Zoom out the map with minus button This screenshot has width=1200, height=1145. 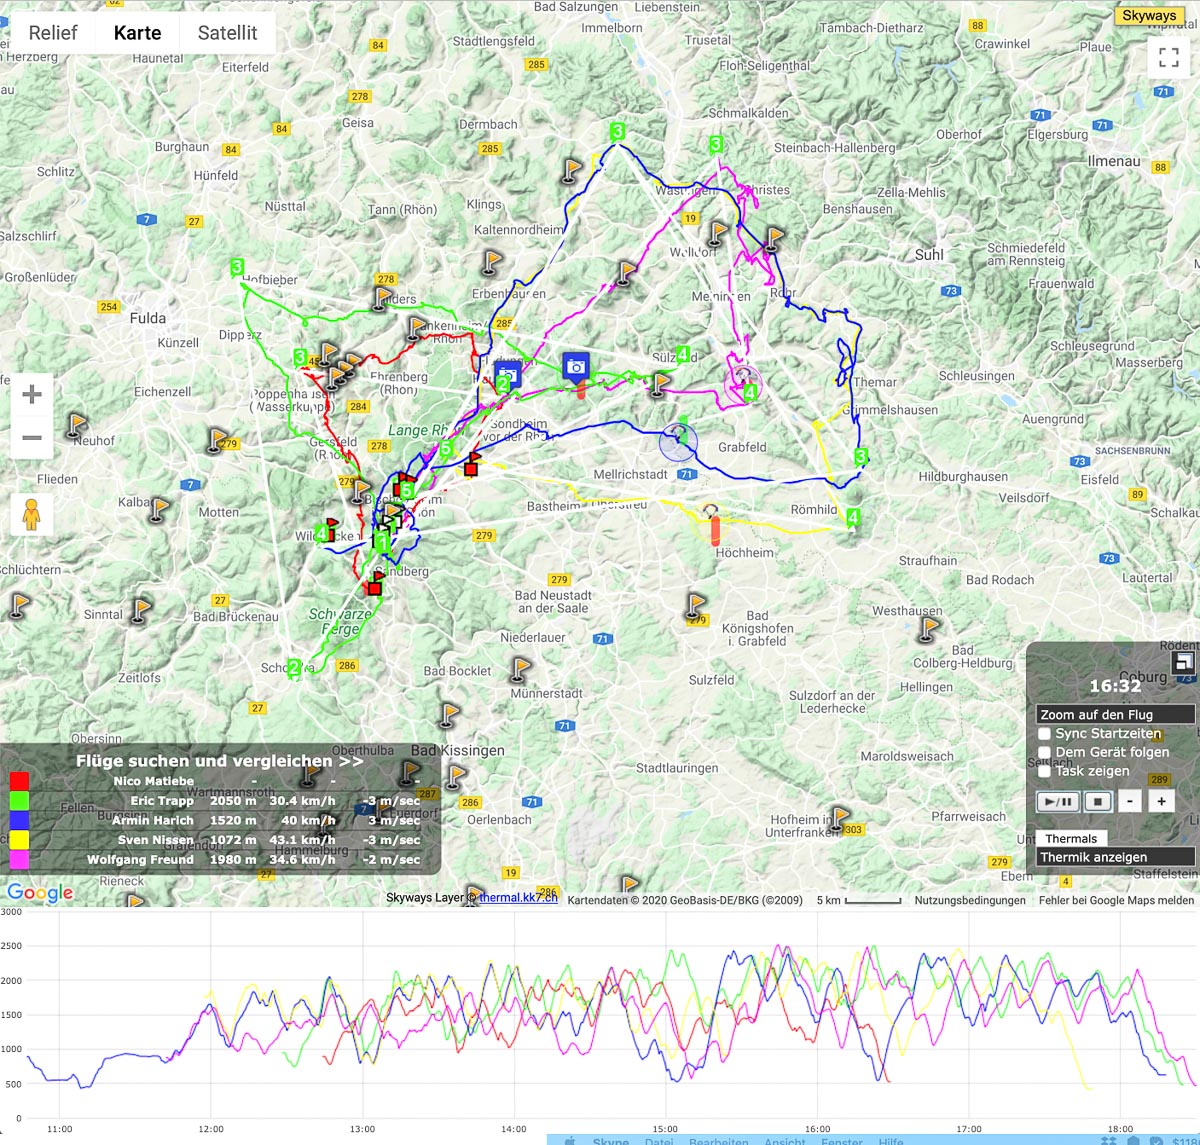[32, 438]
